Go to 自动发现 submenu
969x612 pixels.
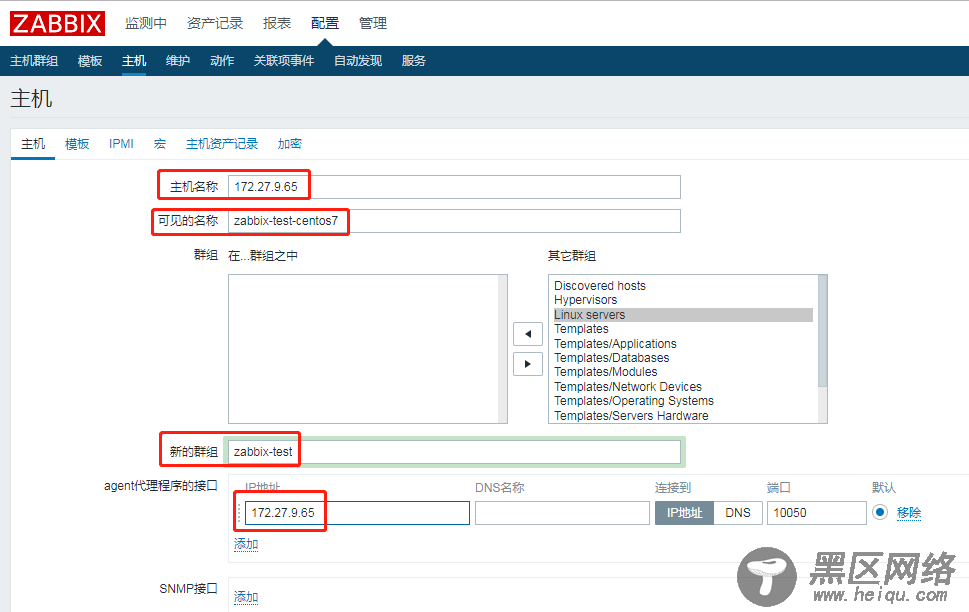[358, 61]
